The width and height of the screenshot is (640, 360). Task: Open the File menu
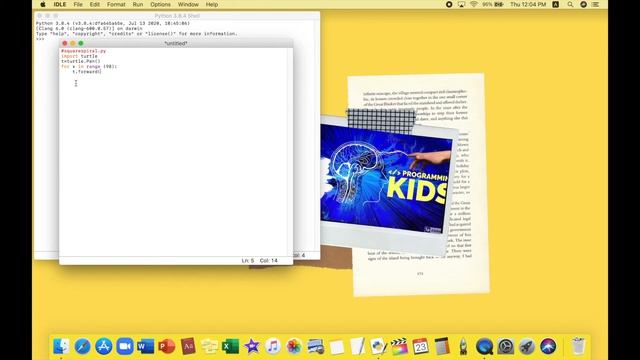(x=78, y=4)
